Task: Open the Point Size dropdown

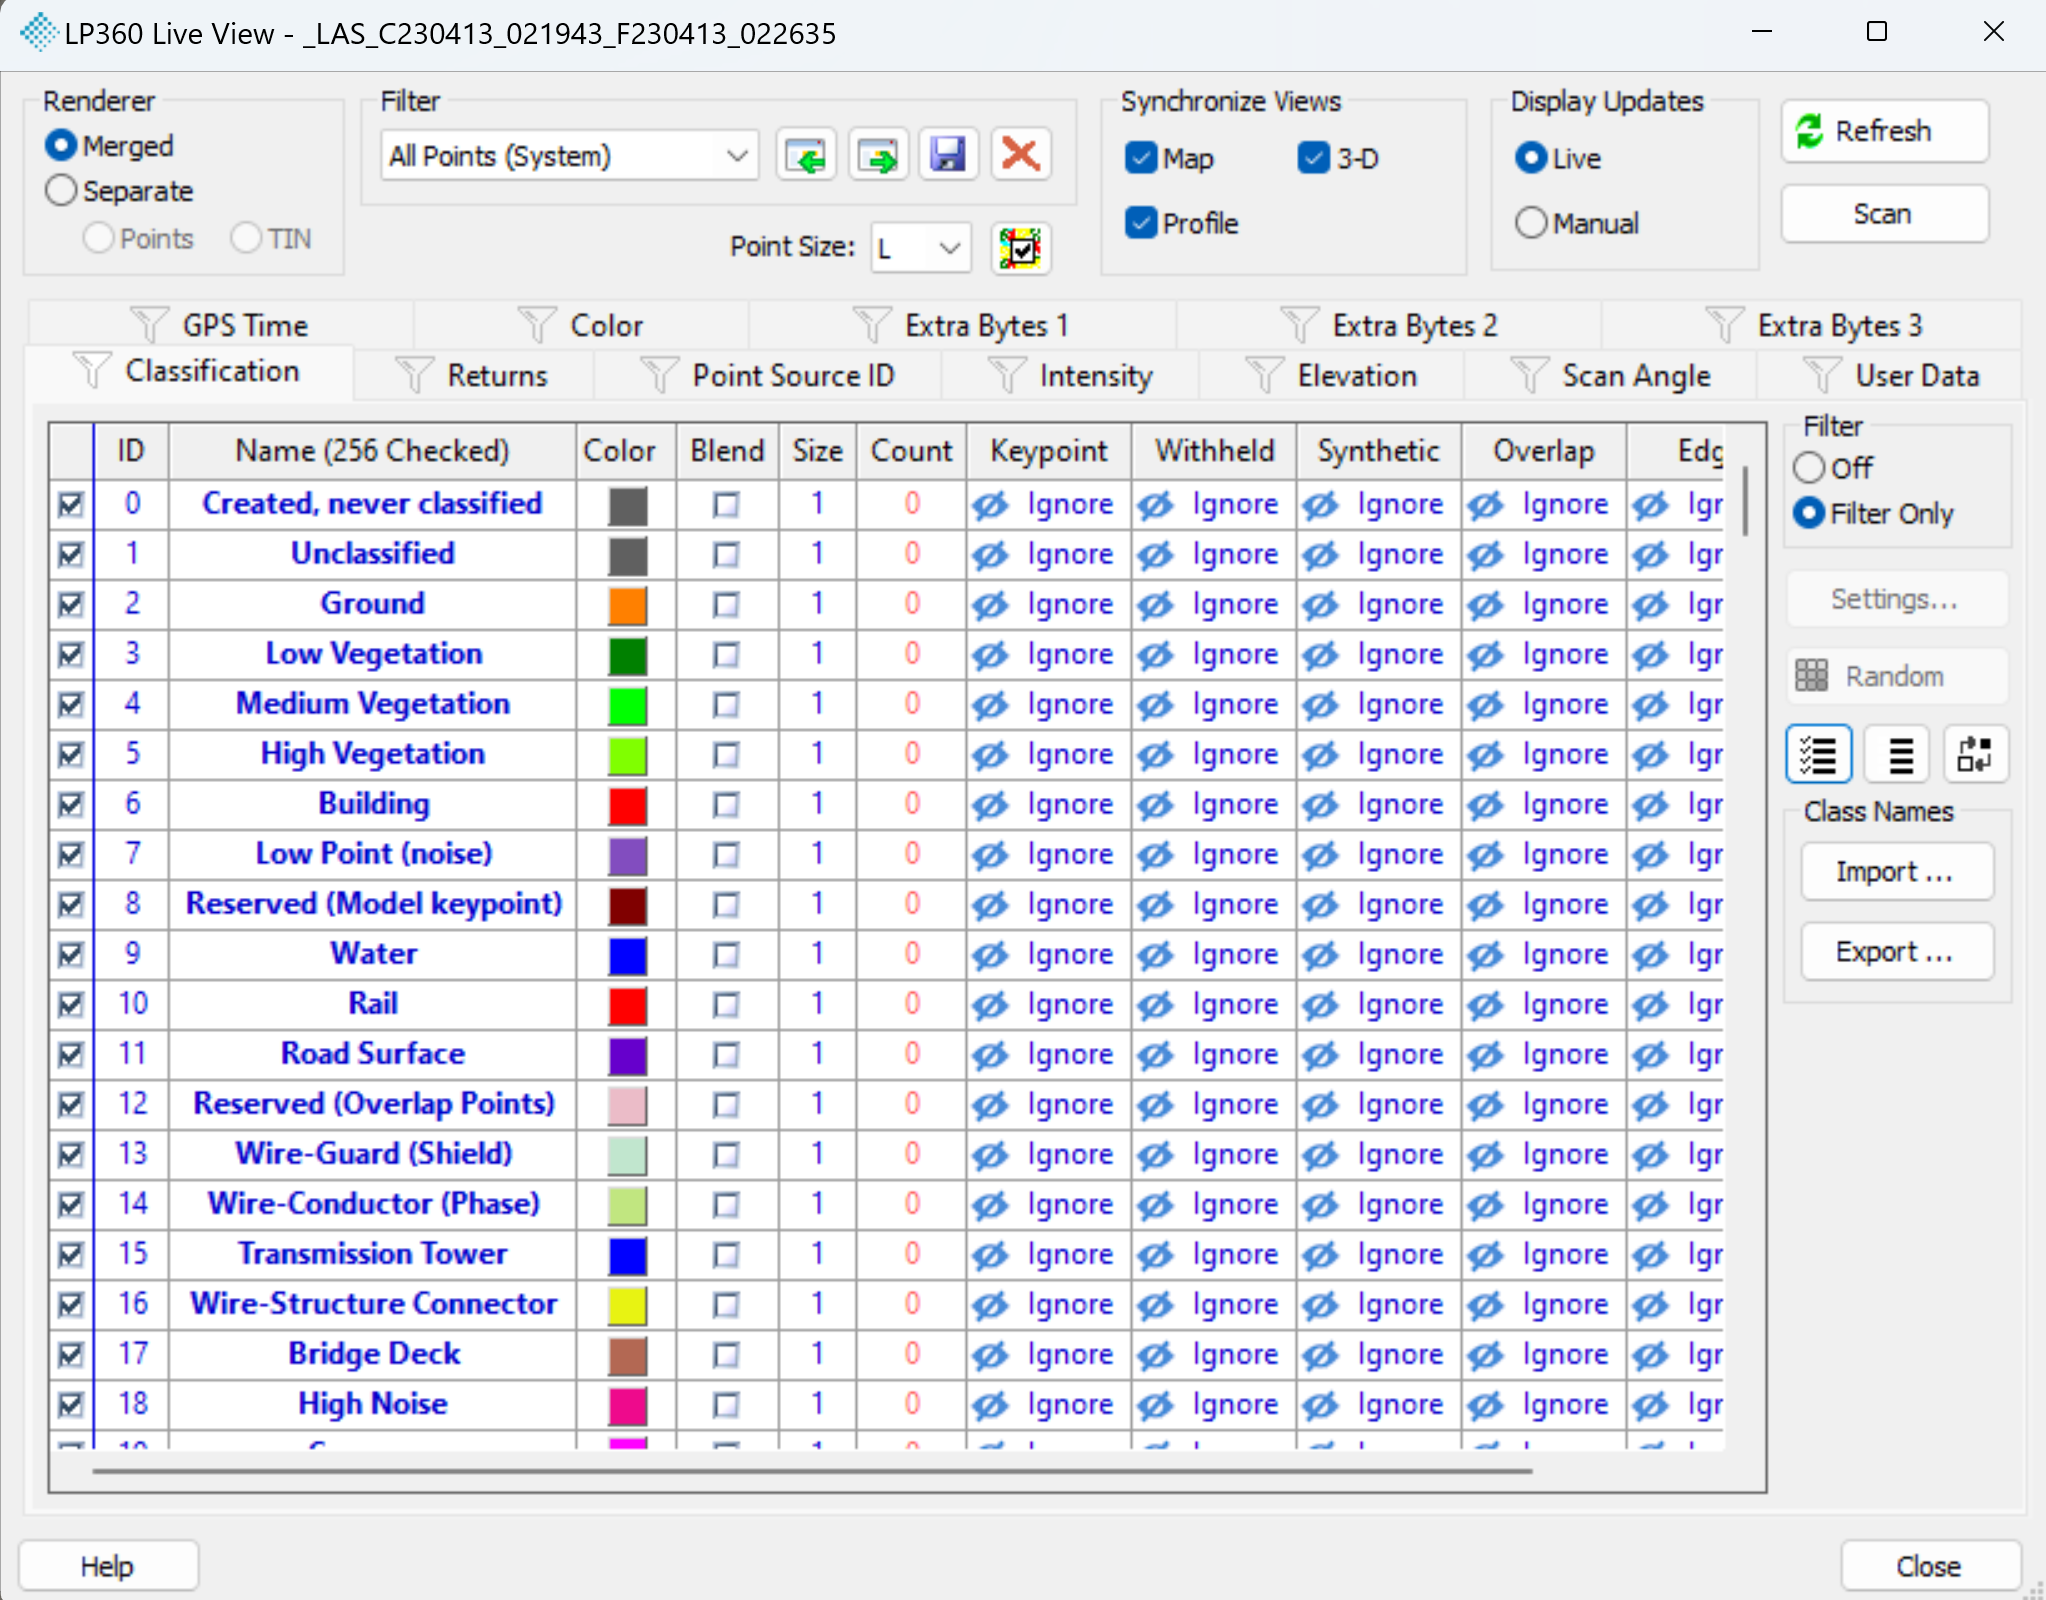Action: point(921,248)
